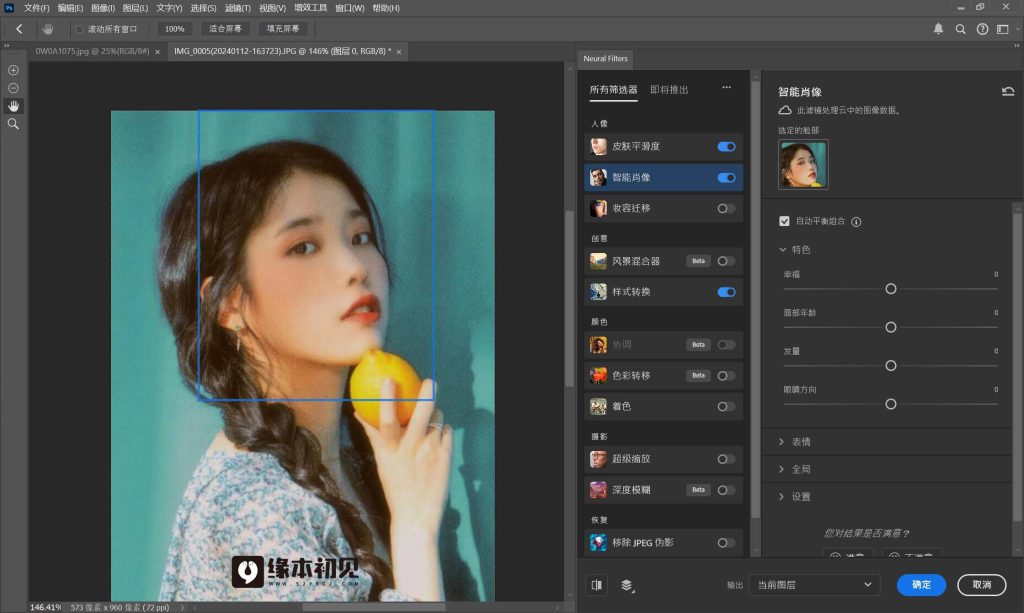
Task: Open the 输出 当前图层 dropdown
Action: pyautogui.click(x=813, y=584)
